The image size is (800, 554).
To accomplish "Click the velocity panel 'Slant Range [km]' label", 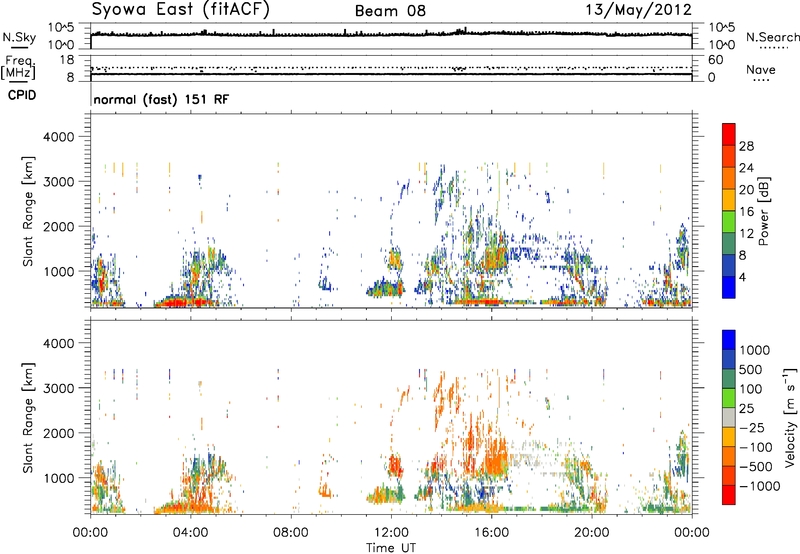I will pyautogui.click(x=28, y=417).
